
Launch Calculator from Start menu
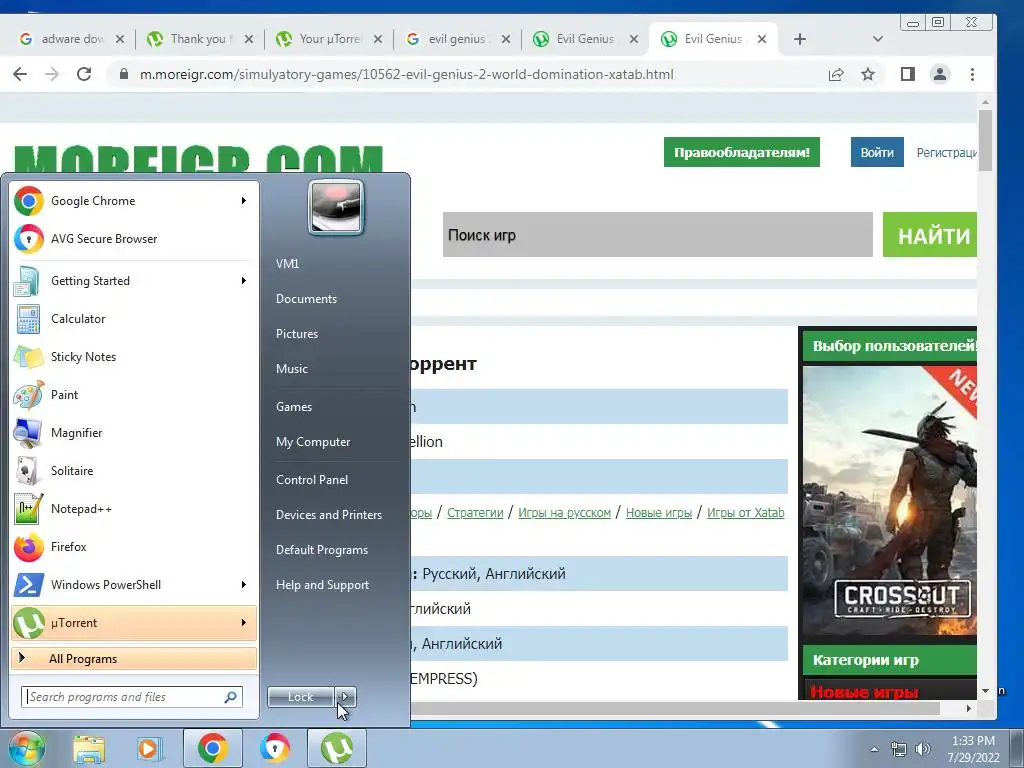[x=134, y=319]
